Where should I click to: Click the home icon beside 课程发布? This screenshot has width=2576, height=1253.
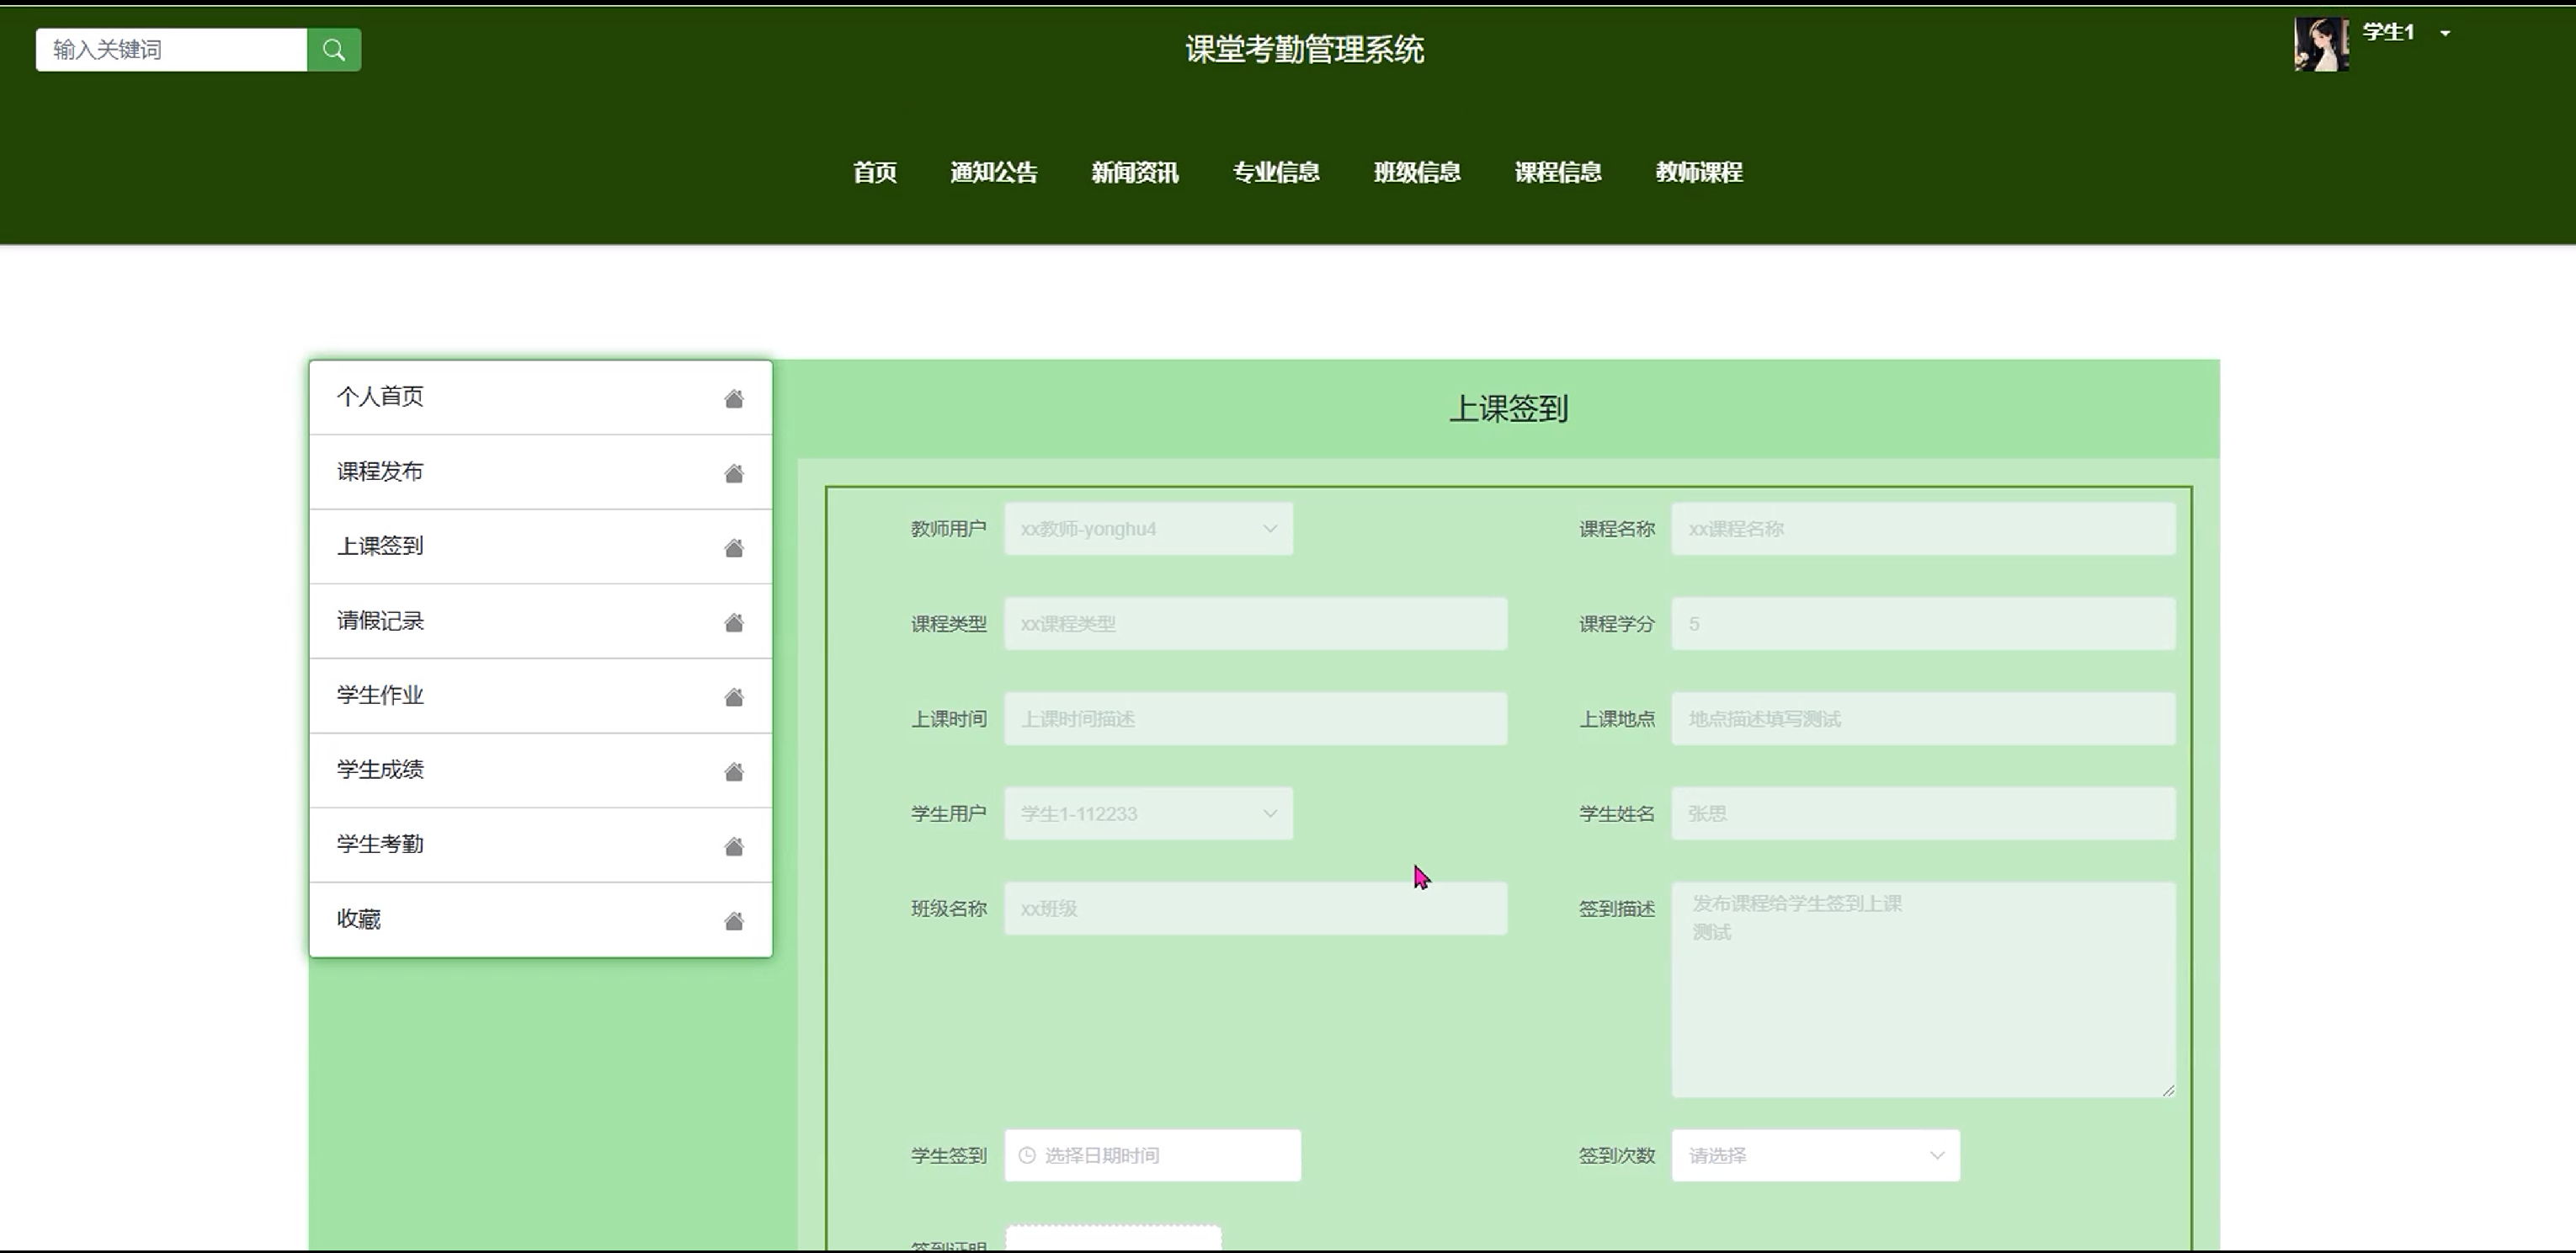[734, 473]
